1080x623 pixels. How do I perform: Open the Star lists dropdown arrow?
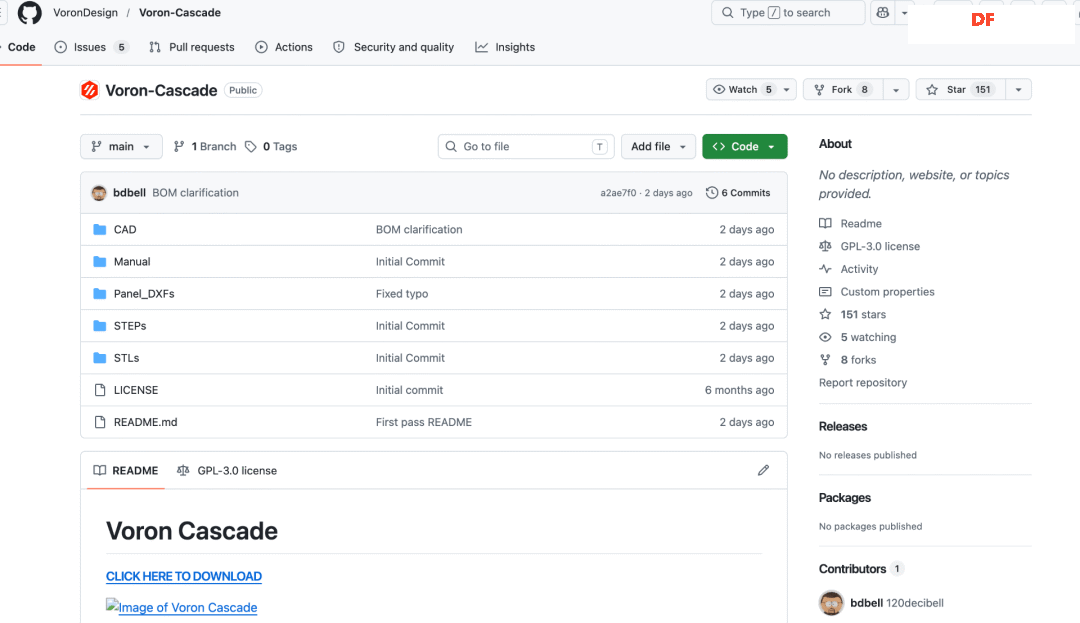tap(1018, 90)
